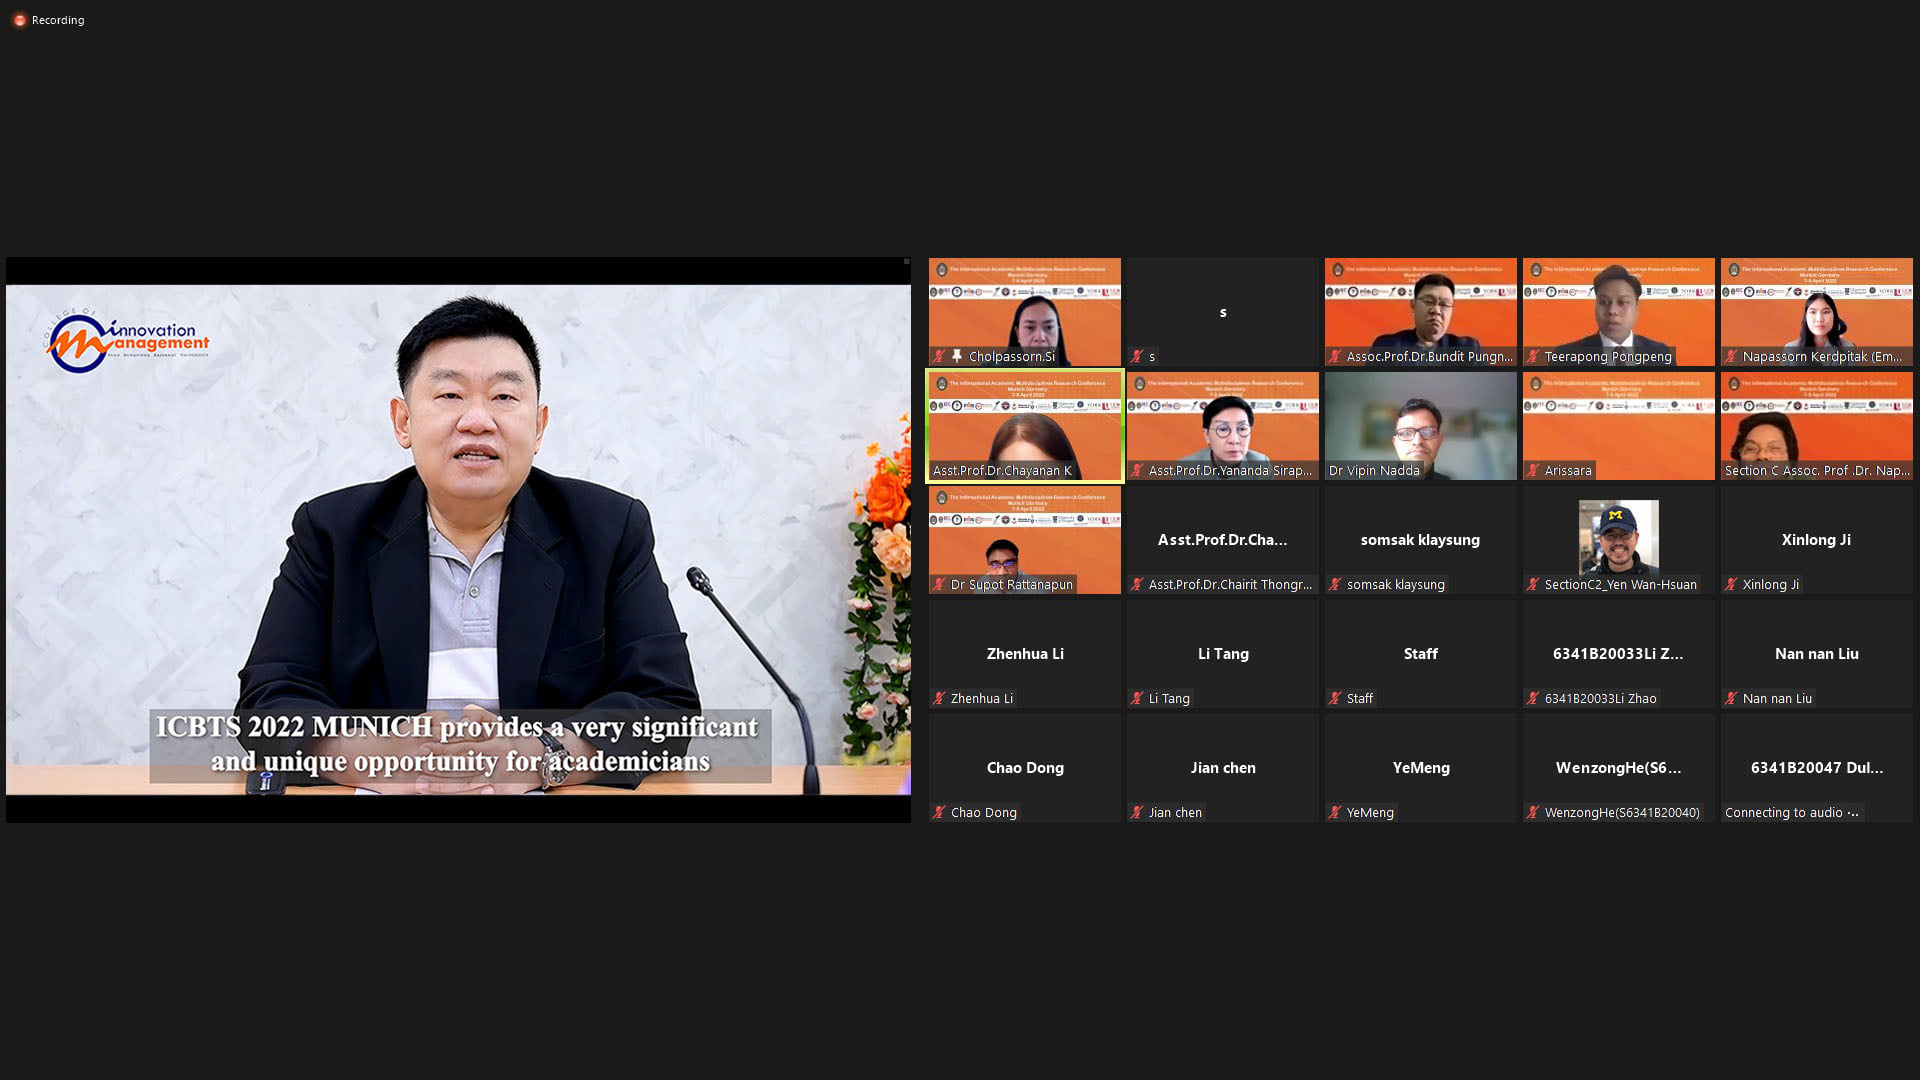Click the Recording label text
This screenshot has height=1080, width=1920.
tap(58, 20)
